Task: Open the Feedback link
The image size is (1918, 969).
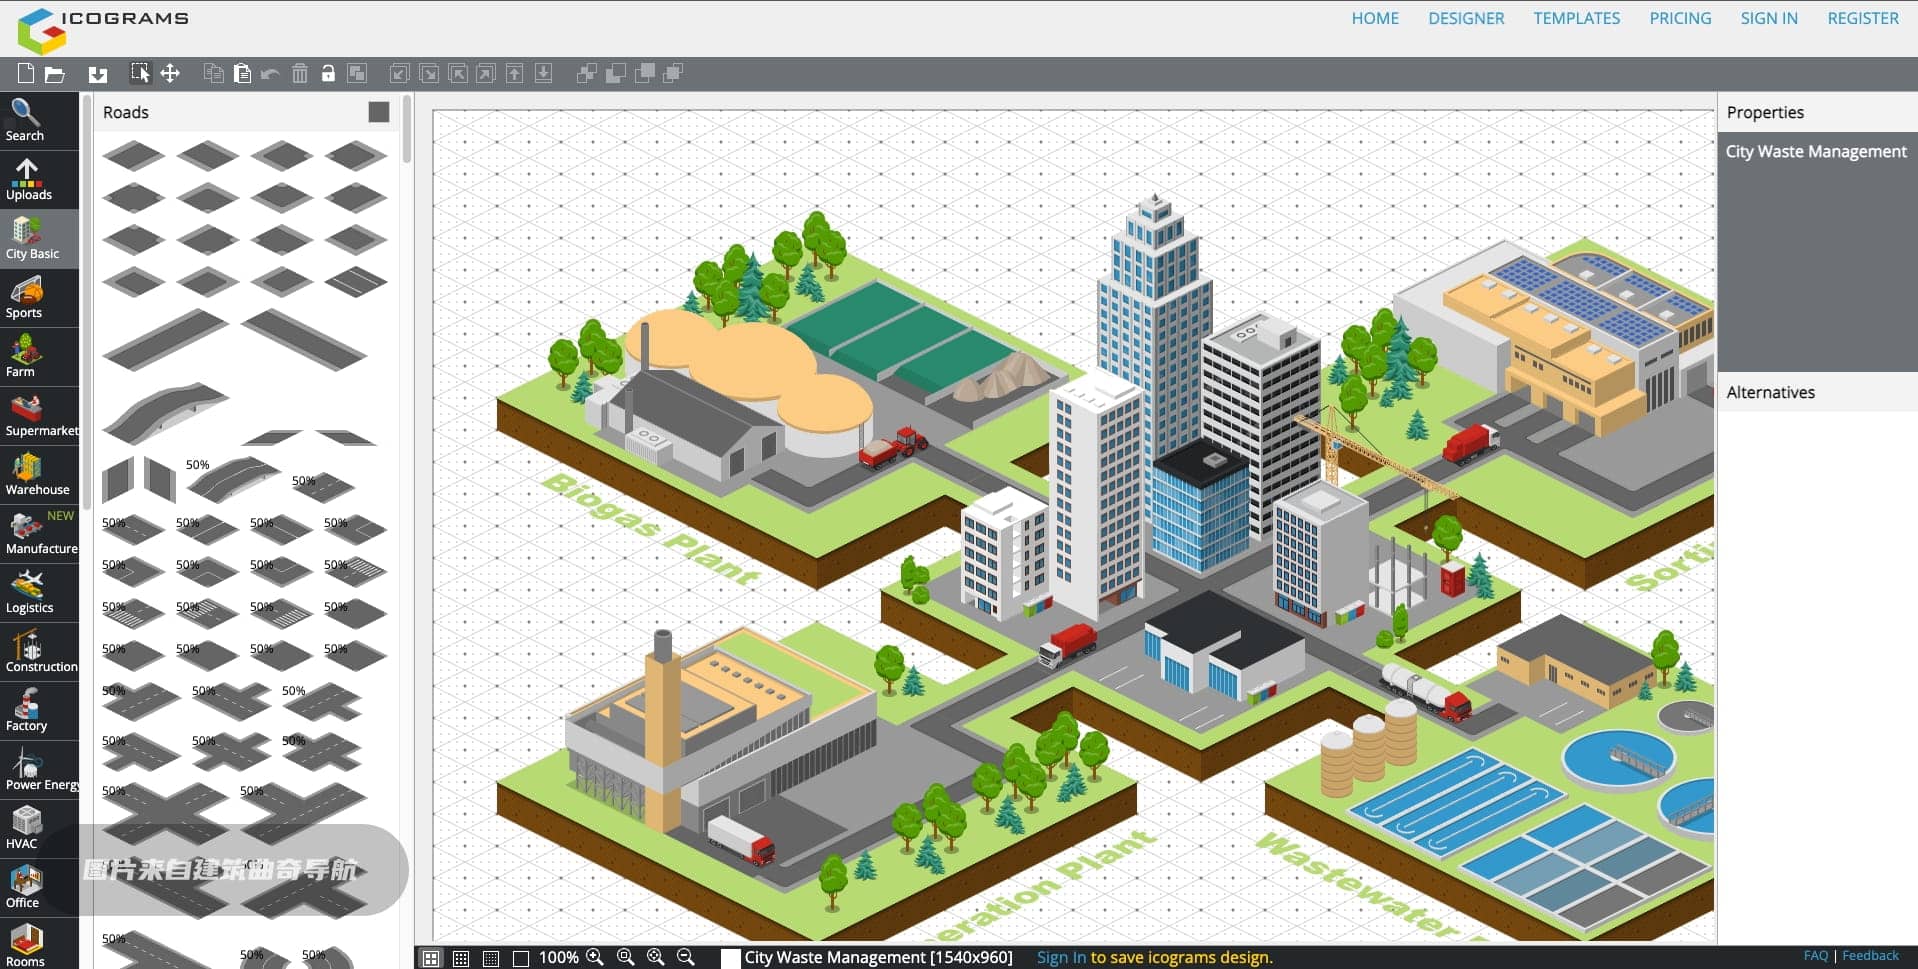Action: coord(1870,956)
